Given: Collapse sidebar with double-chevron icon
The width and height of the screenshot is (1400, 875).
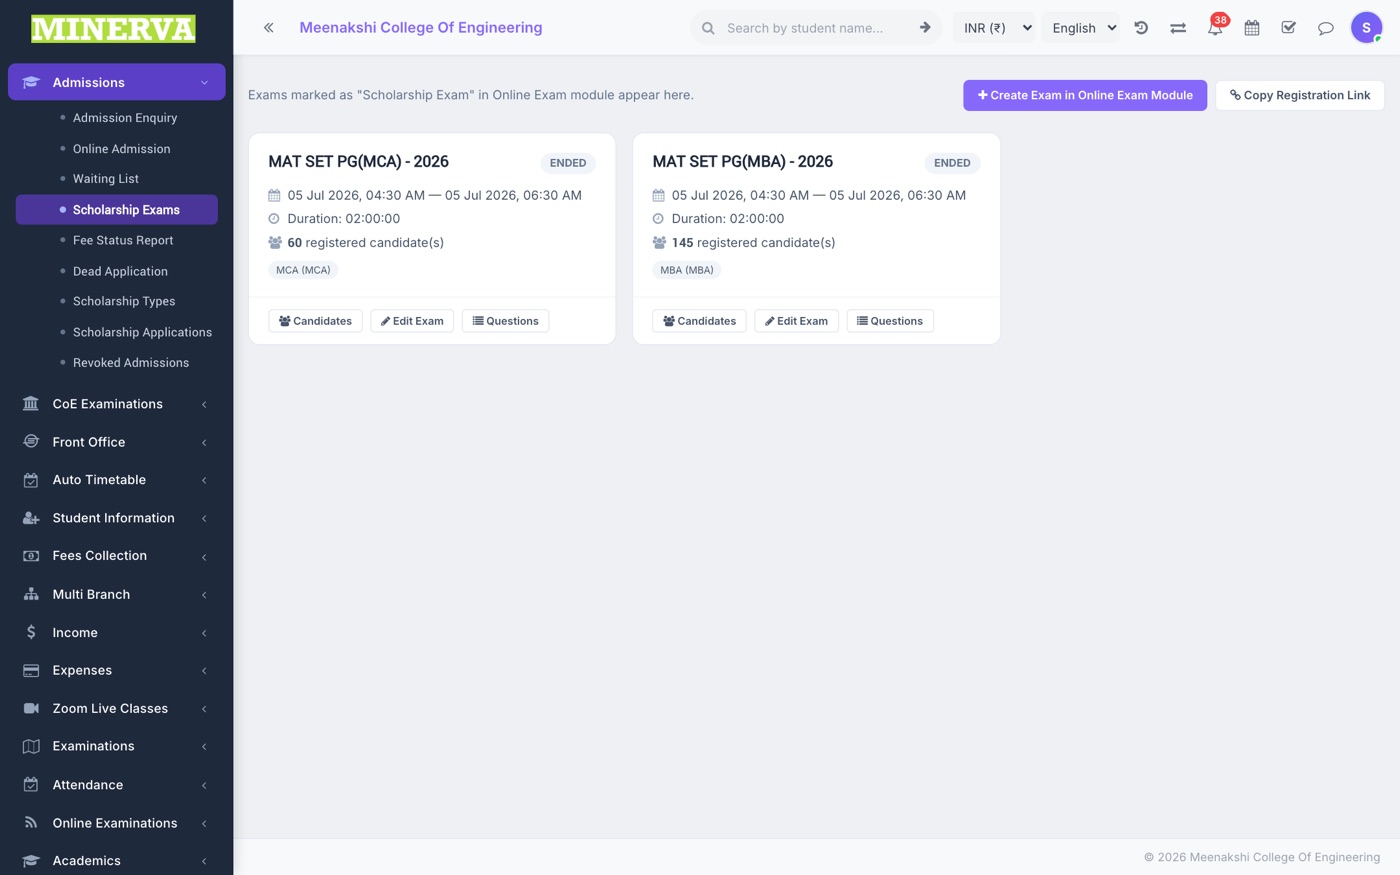Looking at the screenshot, I should click(268, 28).
